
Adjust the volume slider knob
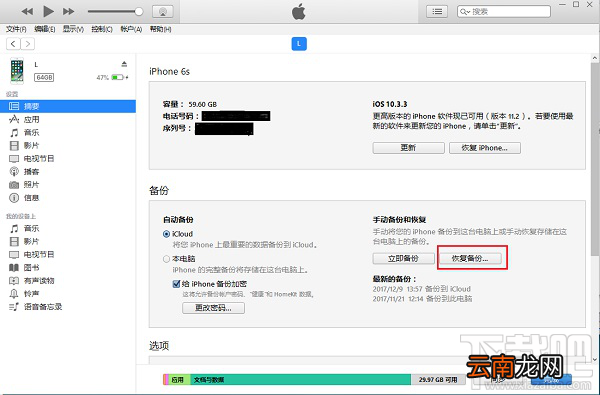coord(139,11)
